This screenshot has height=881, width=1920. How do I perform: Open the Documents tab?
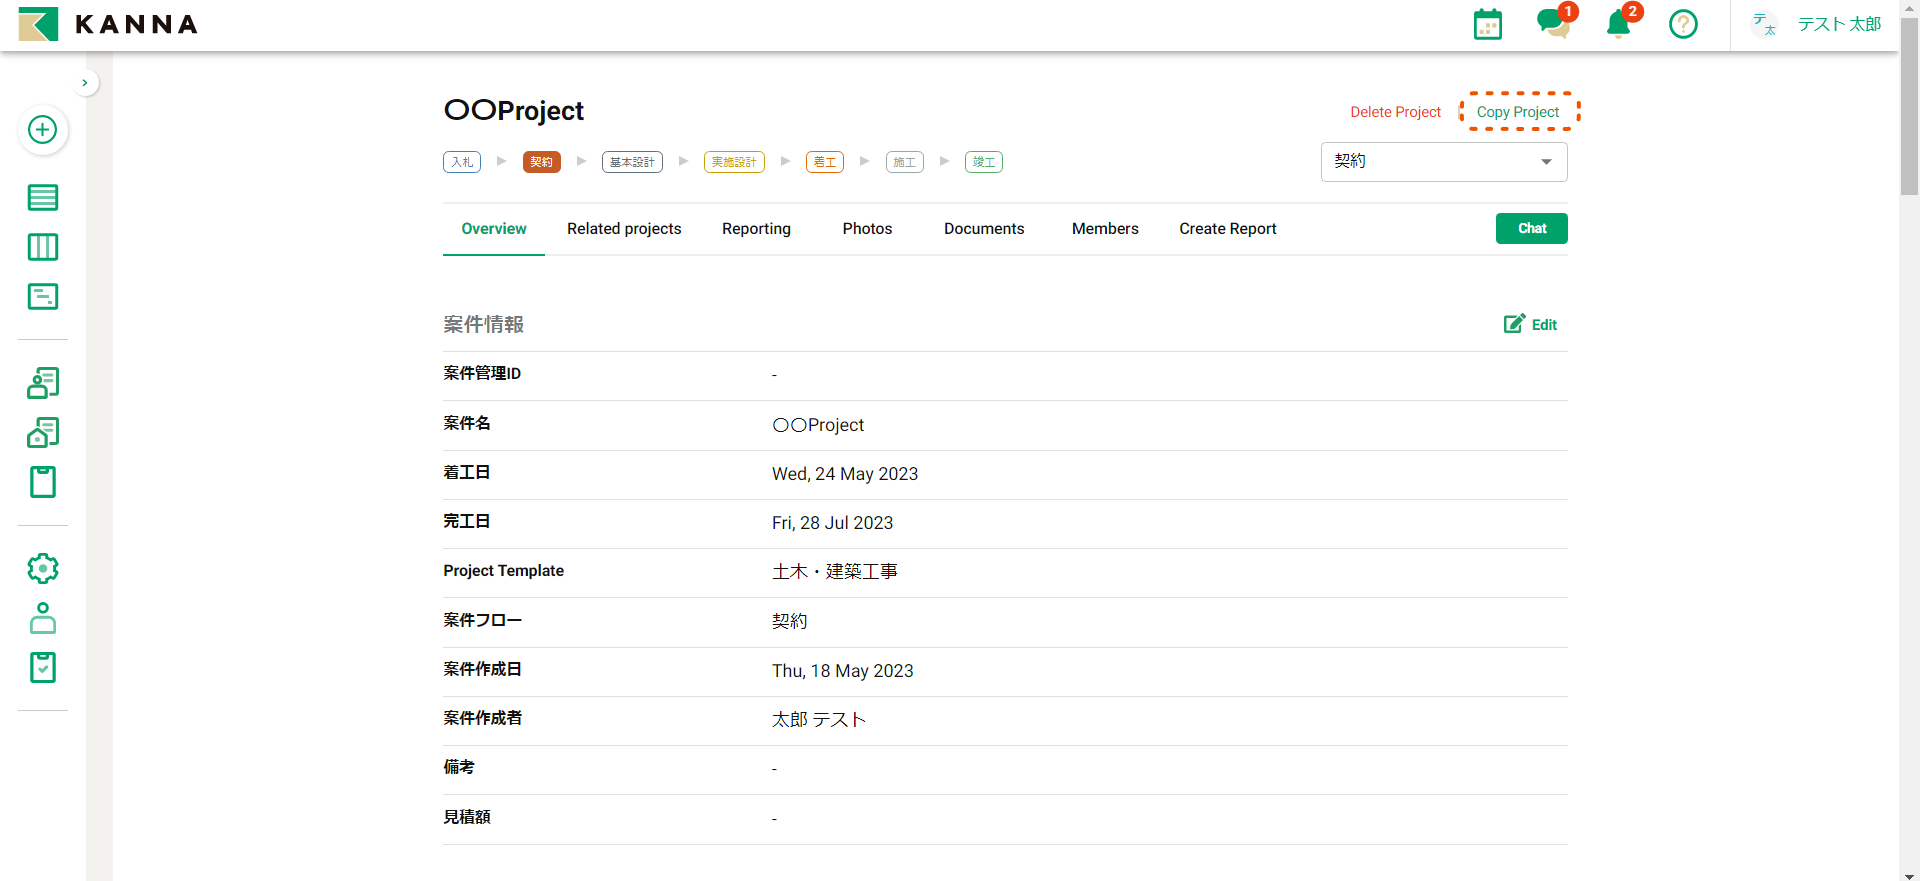tap(984, 229)
